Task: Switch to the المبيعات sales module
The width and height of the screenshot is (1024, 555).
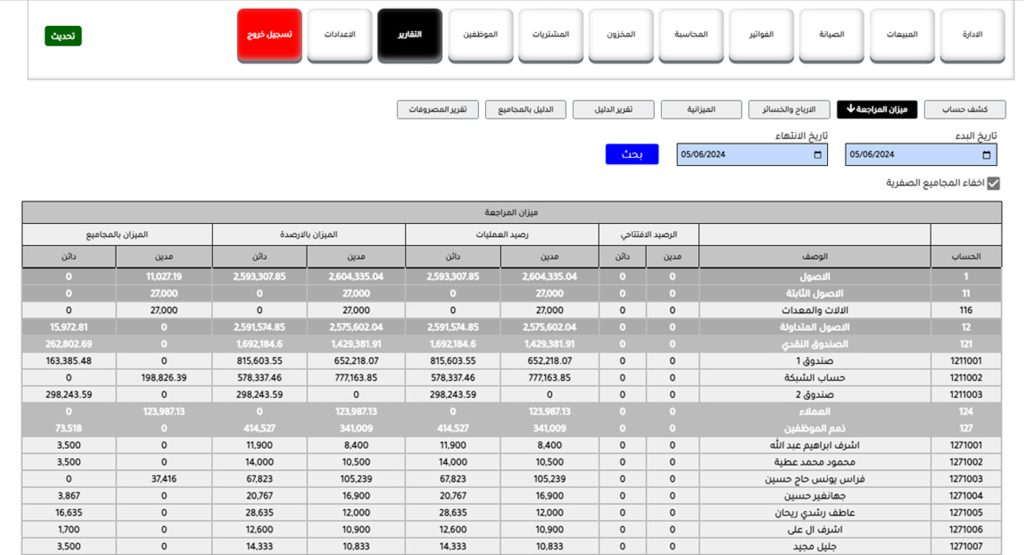Action: click(901, 35)
